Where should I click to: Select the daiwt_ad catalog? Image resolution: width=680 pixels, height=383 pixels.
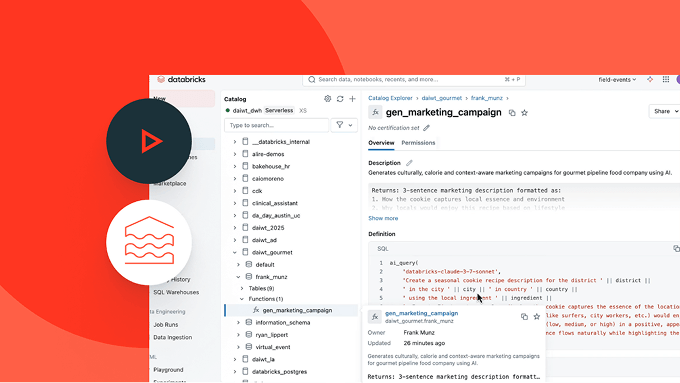pyautogui.click(x=264, y=240)
